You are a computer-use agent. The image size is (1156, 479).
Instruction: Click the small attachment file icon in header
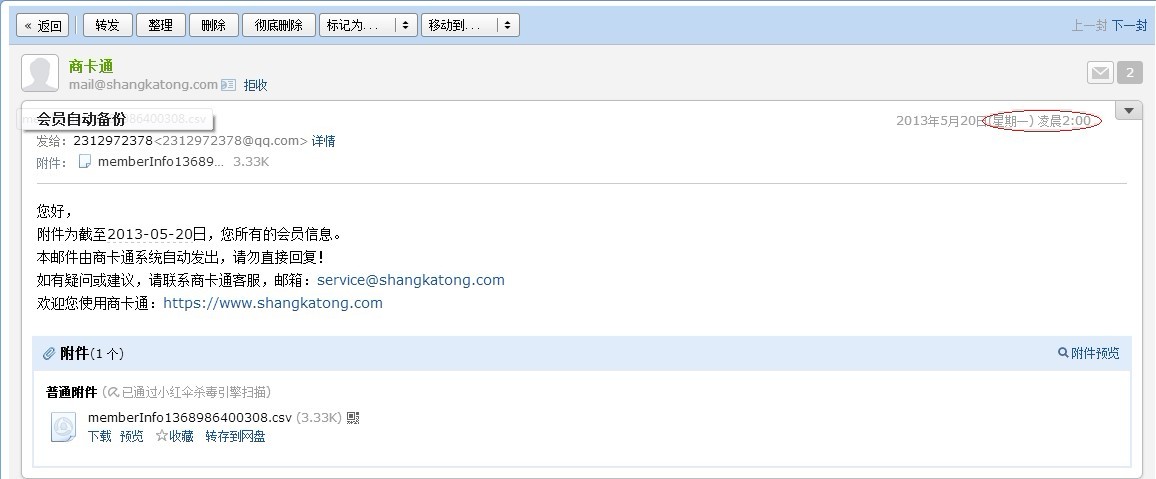[x=85, y=162]
